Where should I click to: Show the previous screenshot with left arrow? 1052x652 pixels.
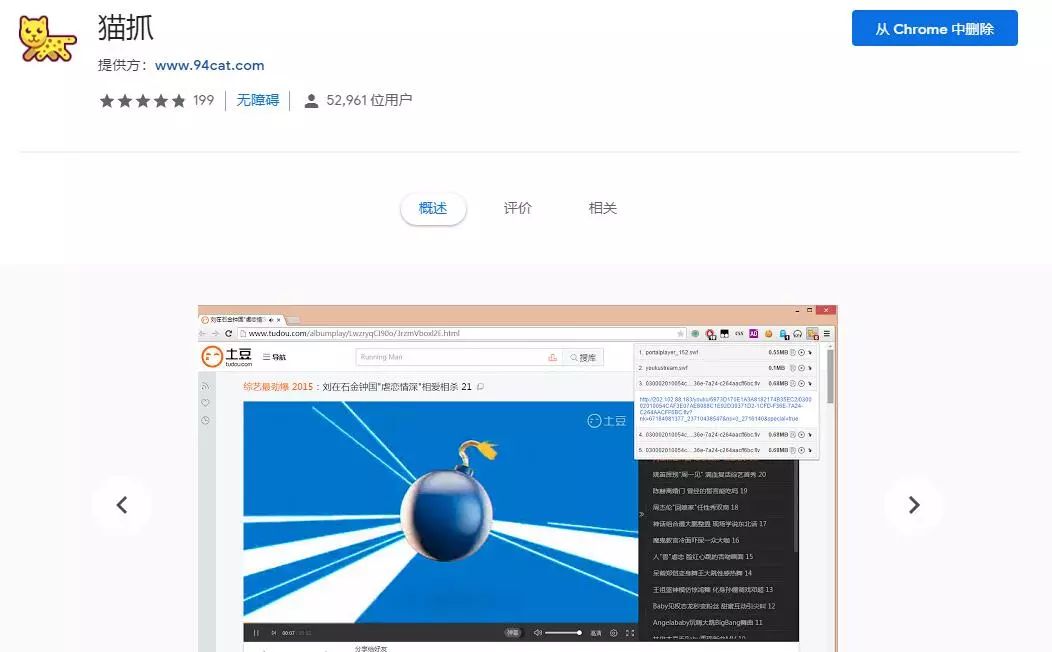pos(121,505)
